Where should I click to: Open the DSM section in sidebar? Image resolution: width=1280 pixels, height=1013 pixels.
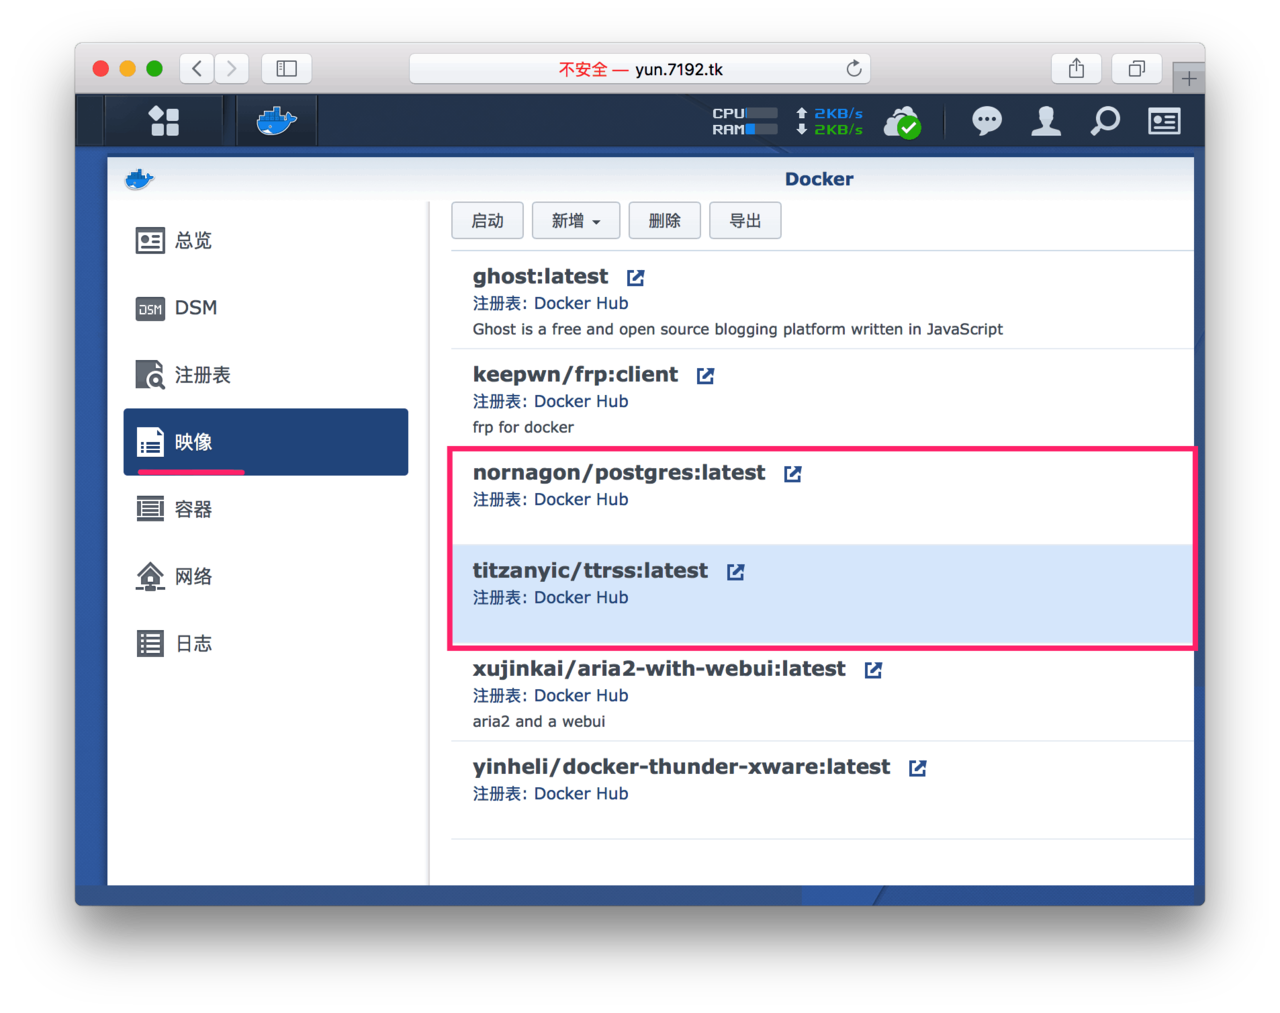[266, 307]
